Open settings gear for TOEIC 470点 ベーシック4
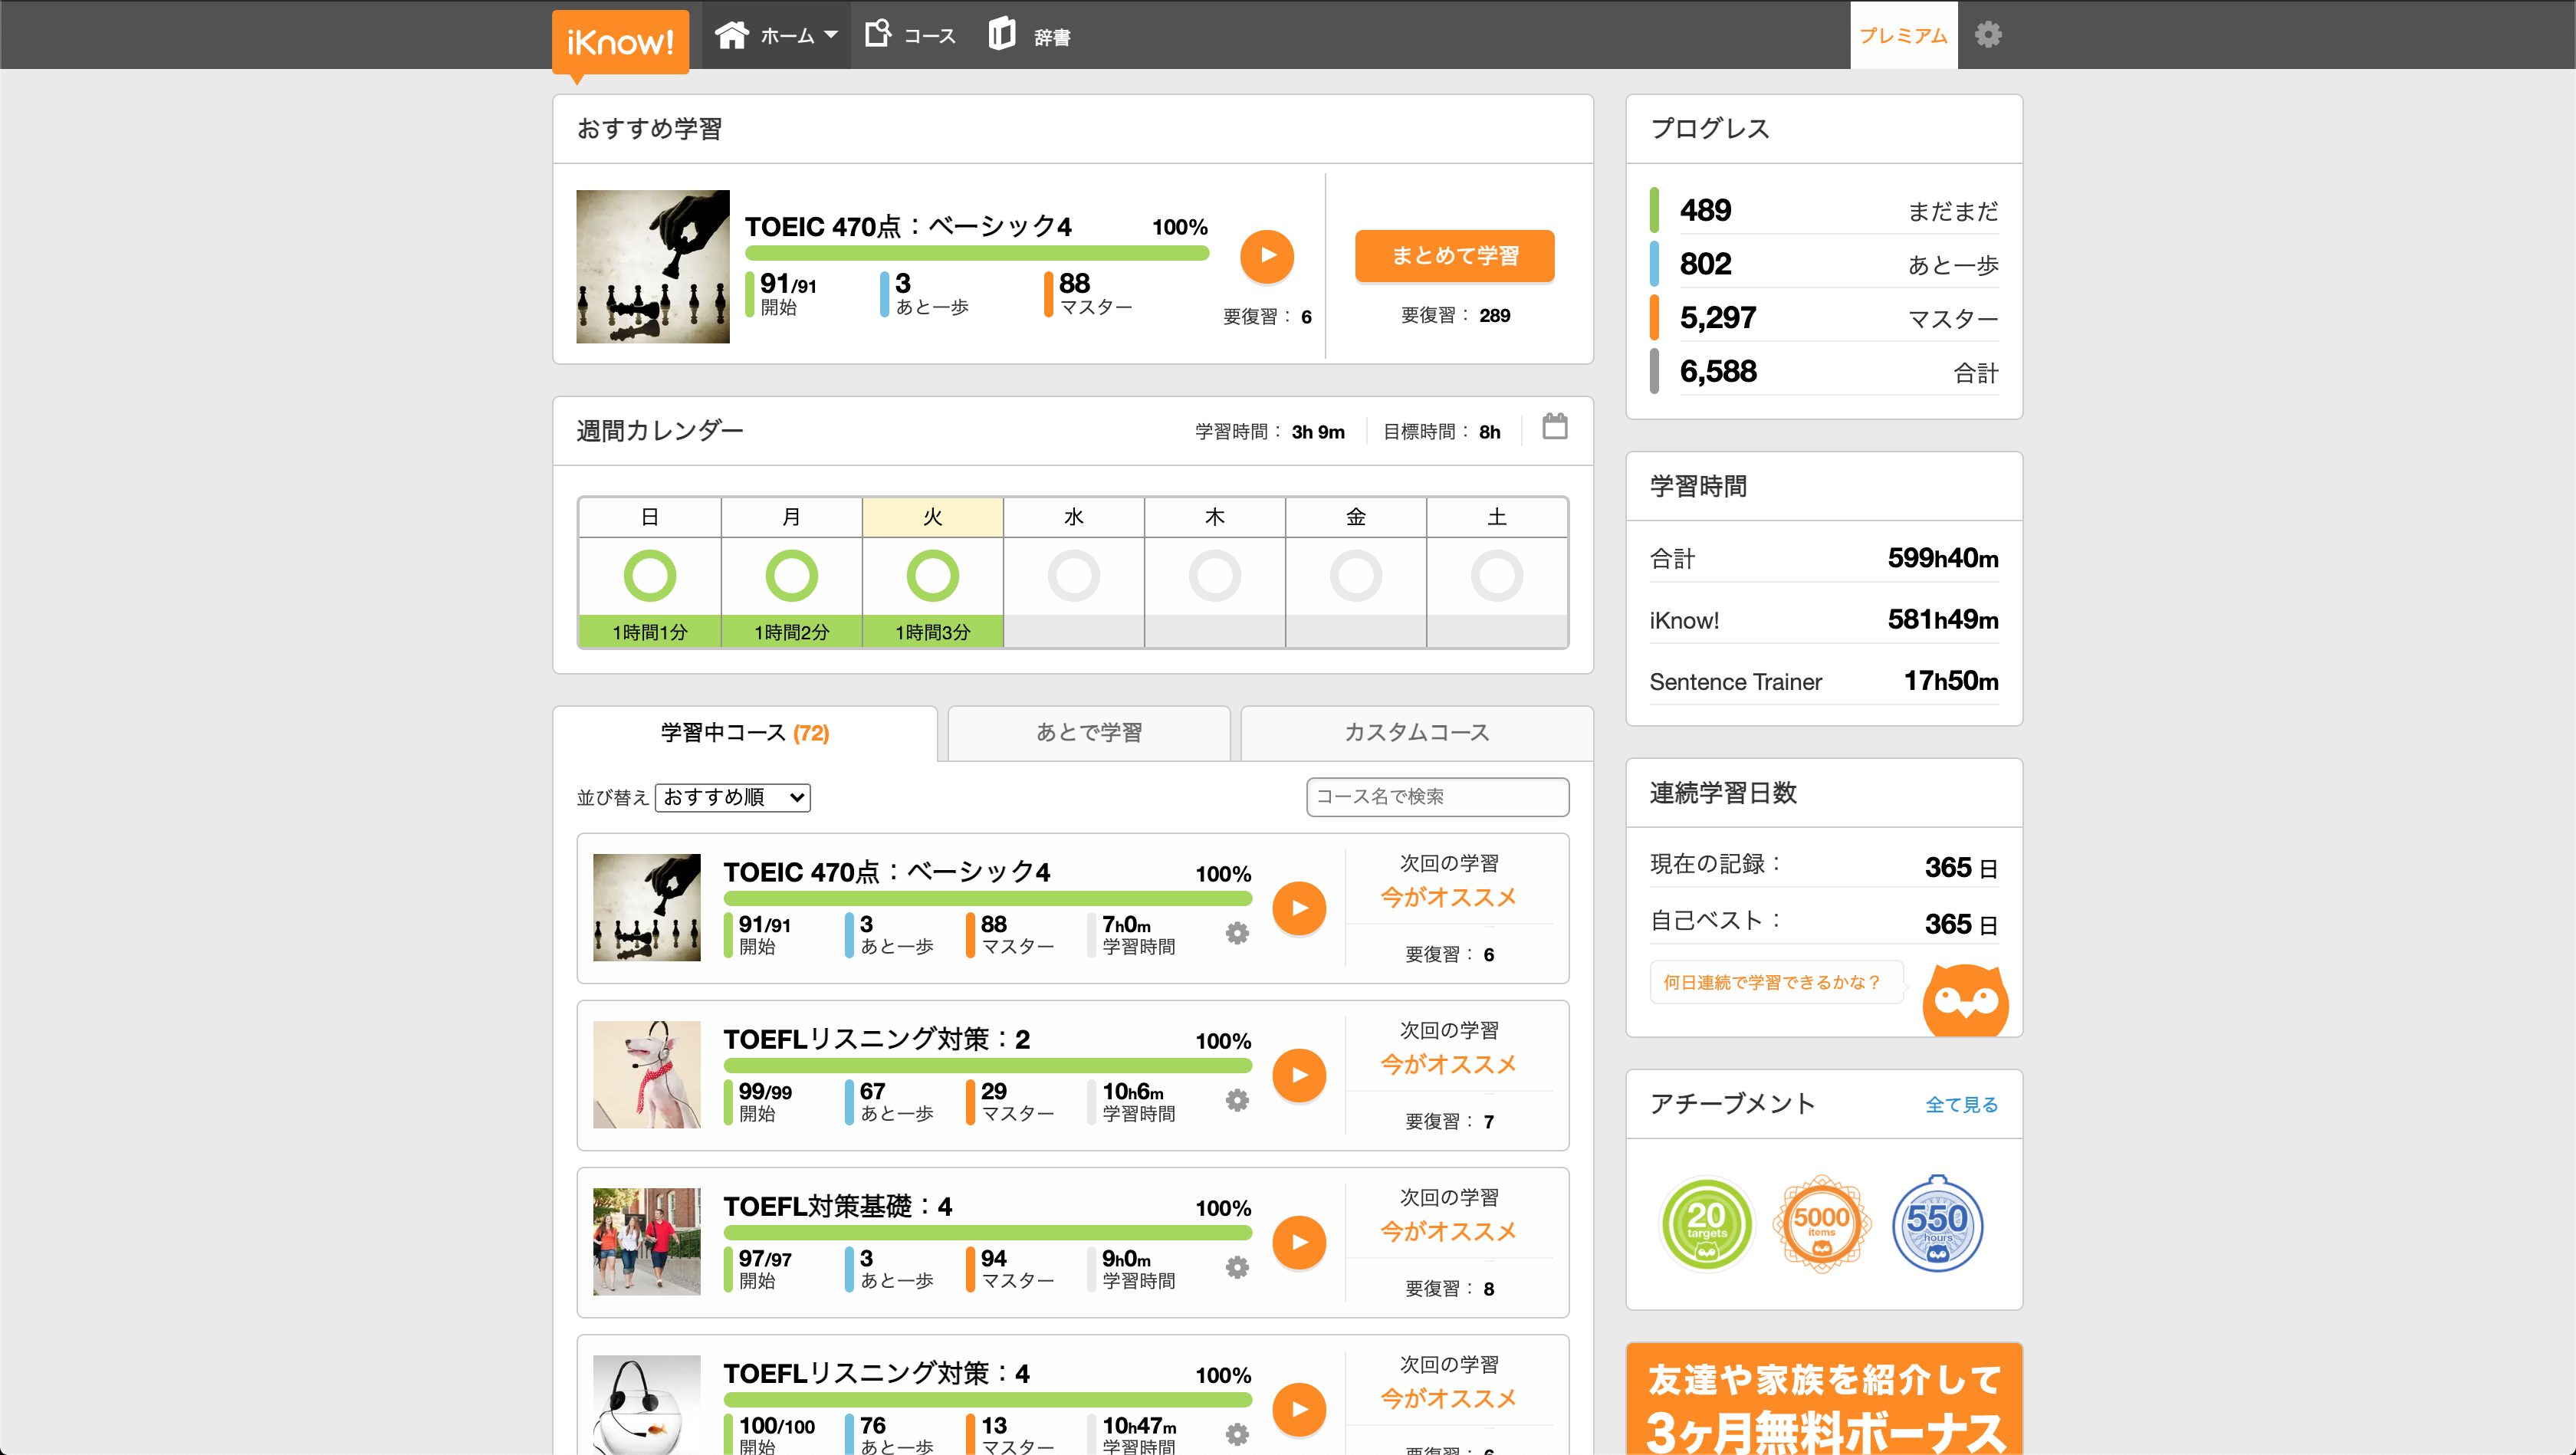This screenshot has height=1455, width=2576. (1237, 933)
